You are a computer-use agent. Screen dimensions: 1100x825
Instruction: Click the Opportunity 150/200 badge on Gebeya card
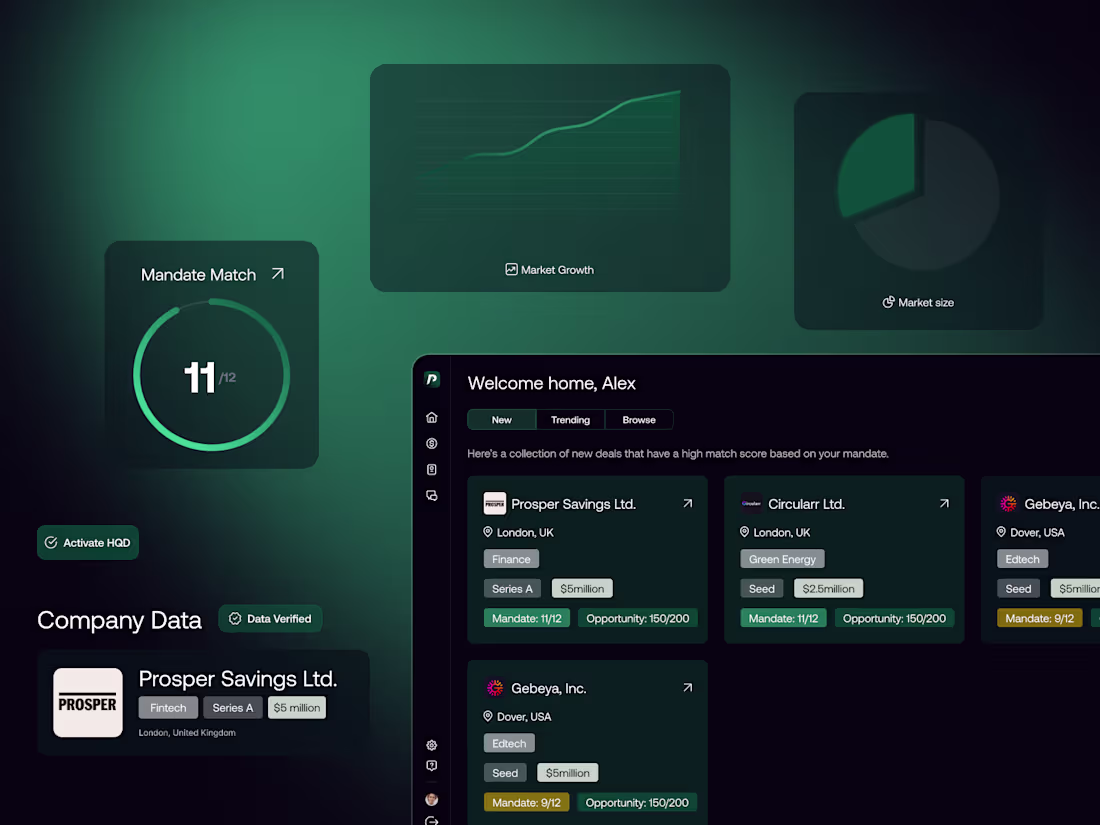pos(637,802)
